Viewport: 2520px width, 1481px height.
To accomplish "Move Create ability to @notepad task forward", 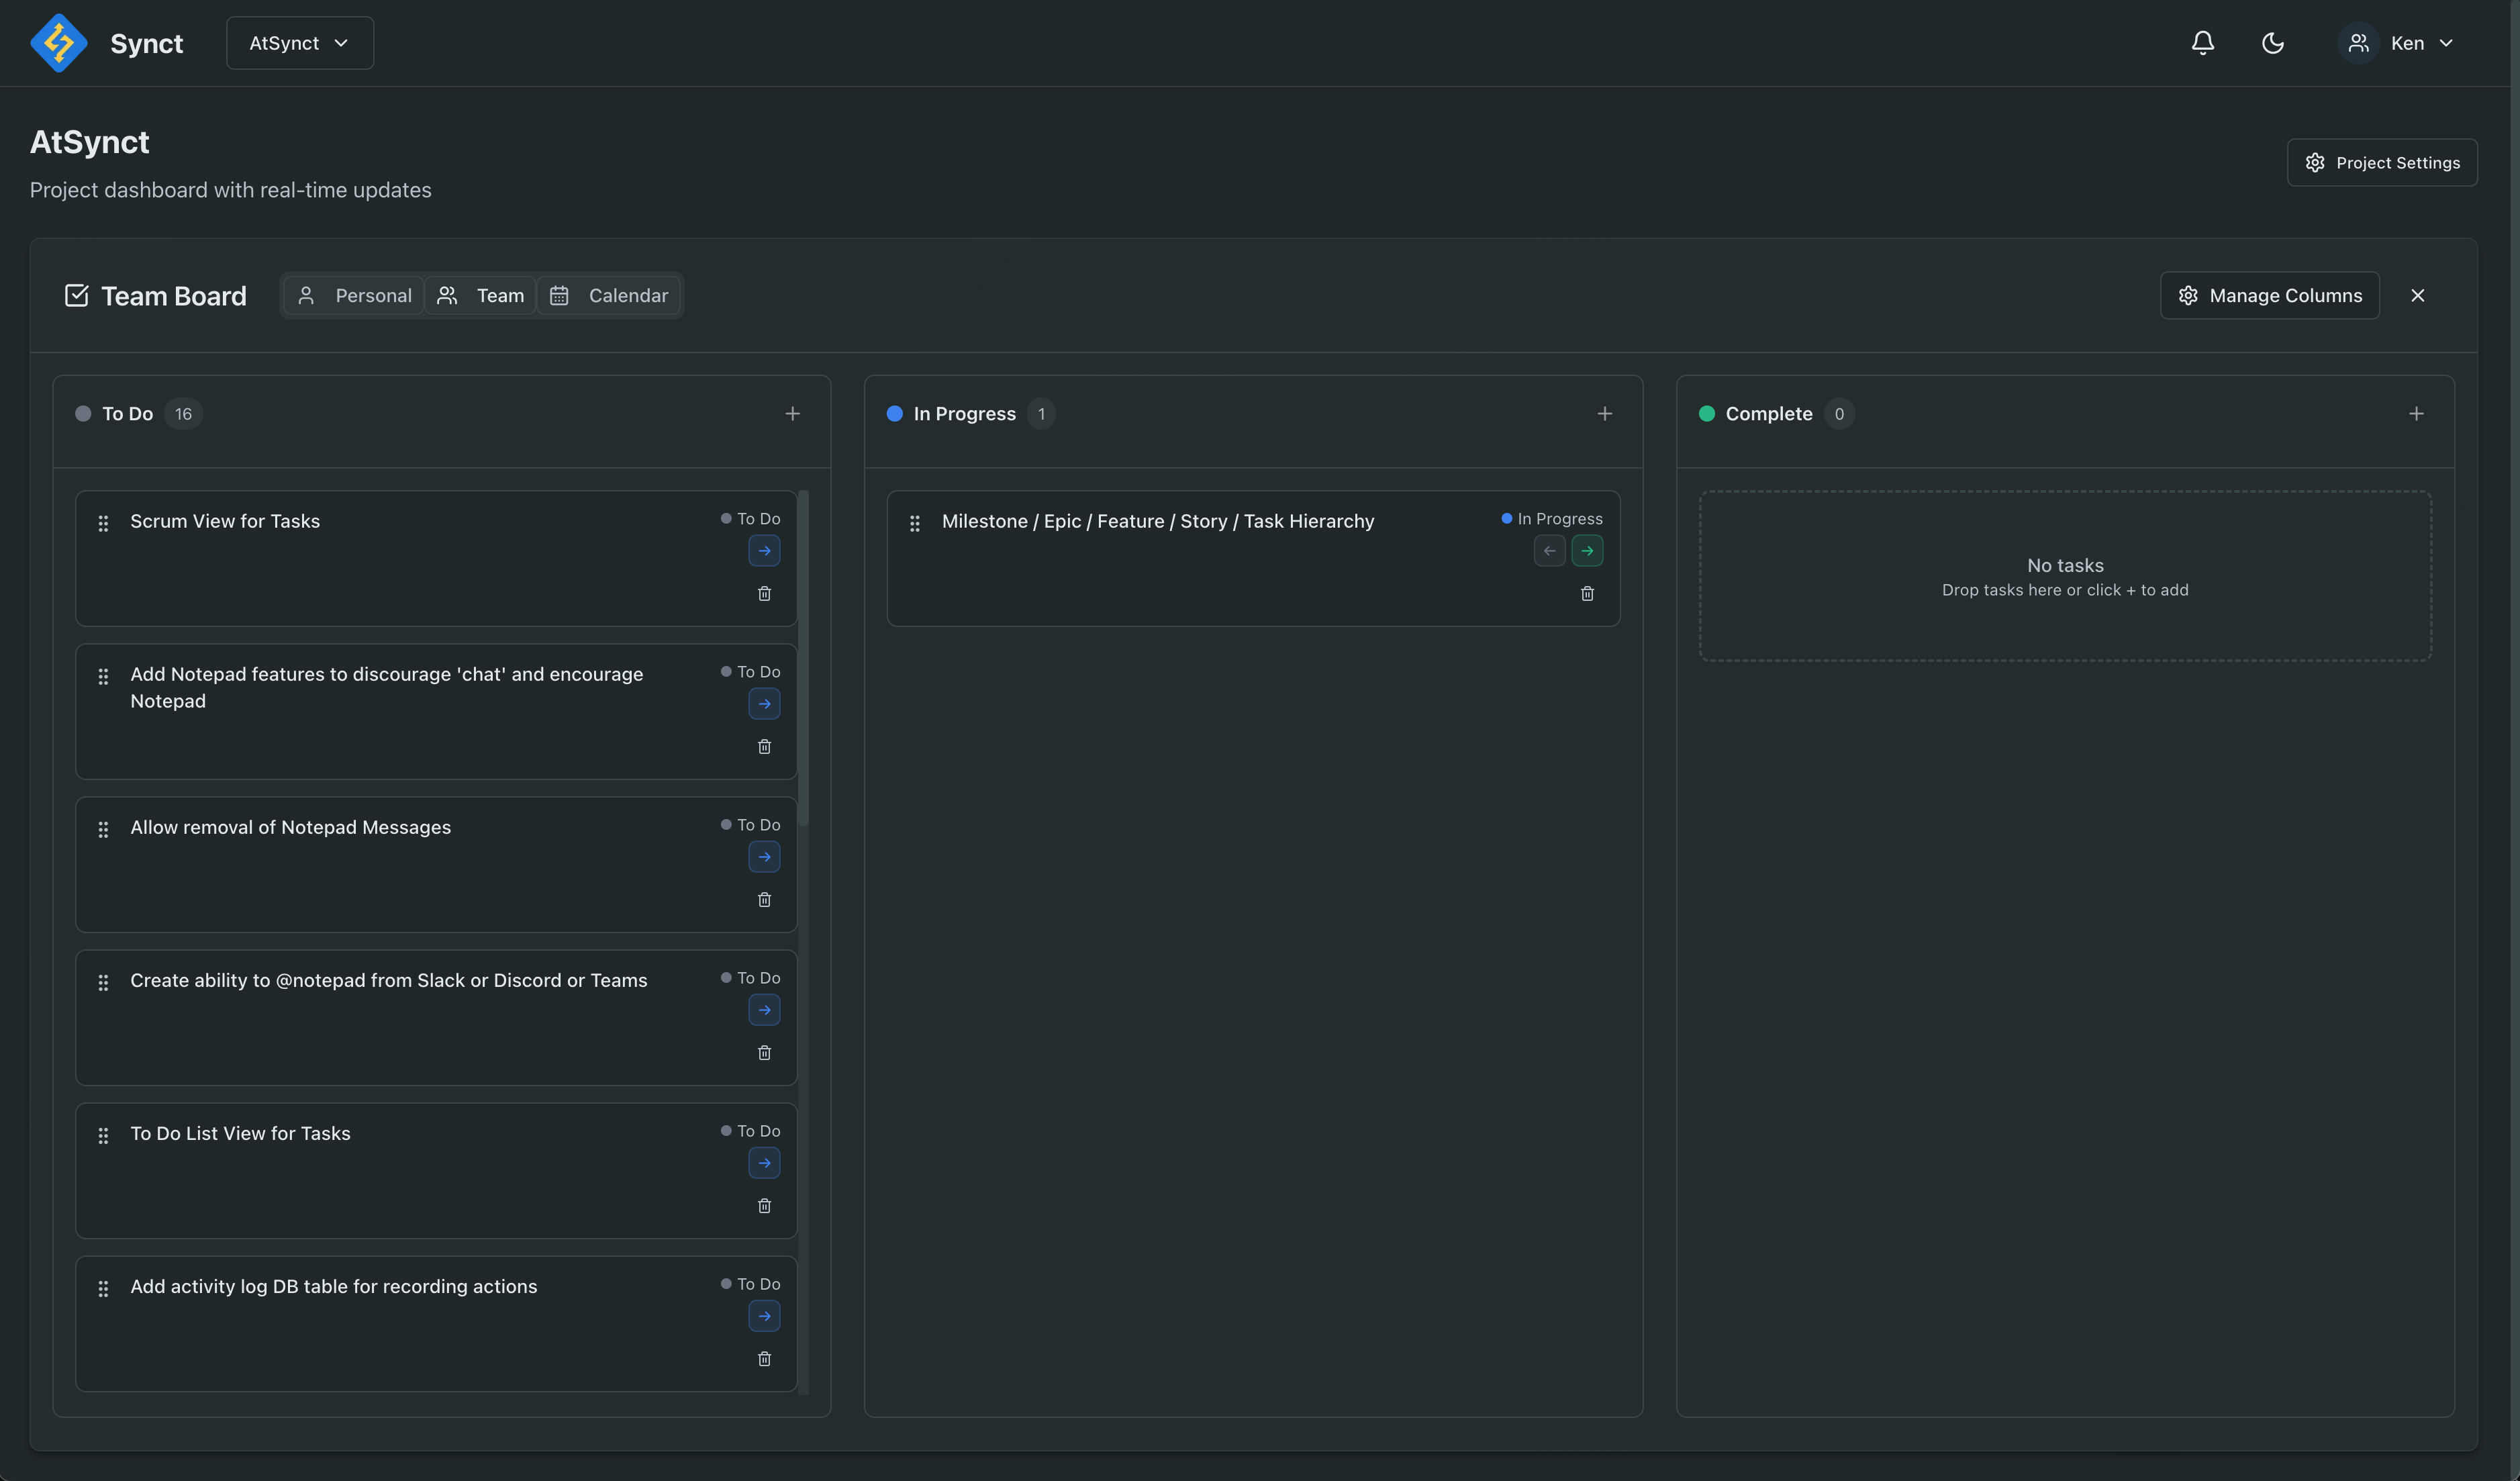I will coord(764,1009).
